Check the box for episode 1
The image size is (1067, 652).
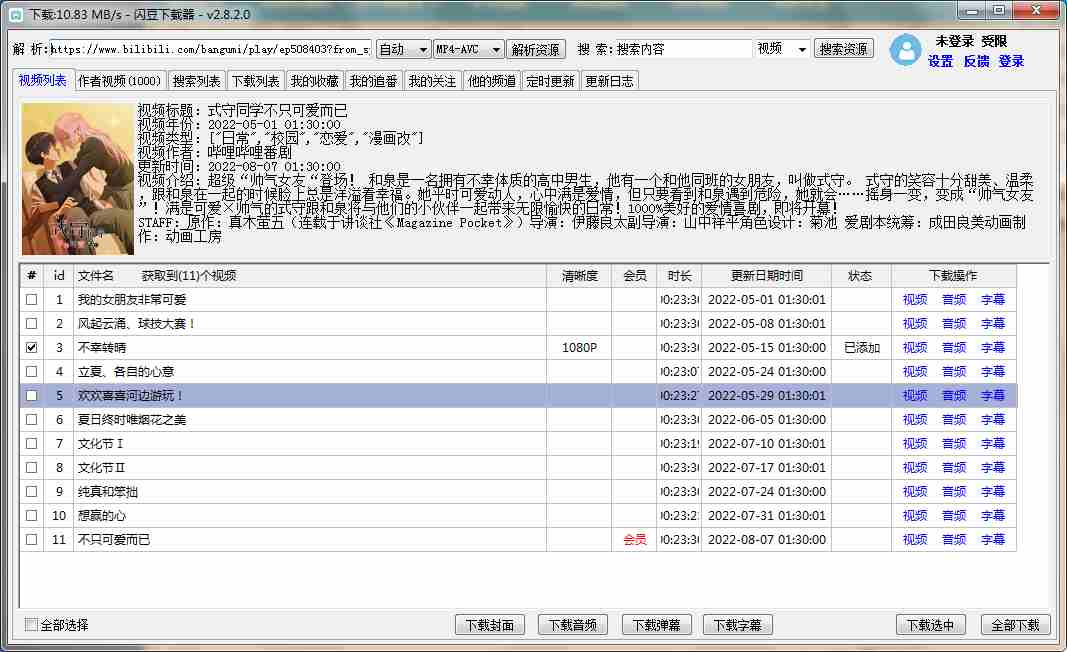(31, 299)
